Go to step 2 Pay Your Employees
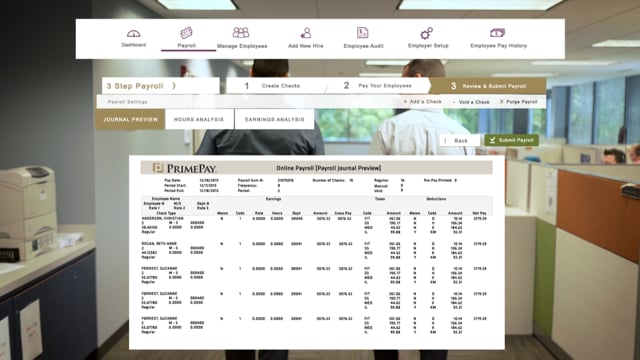The width and height of the screenshot is (640, 360). pyautogui.click(x=378, y=86)
